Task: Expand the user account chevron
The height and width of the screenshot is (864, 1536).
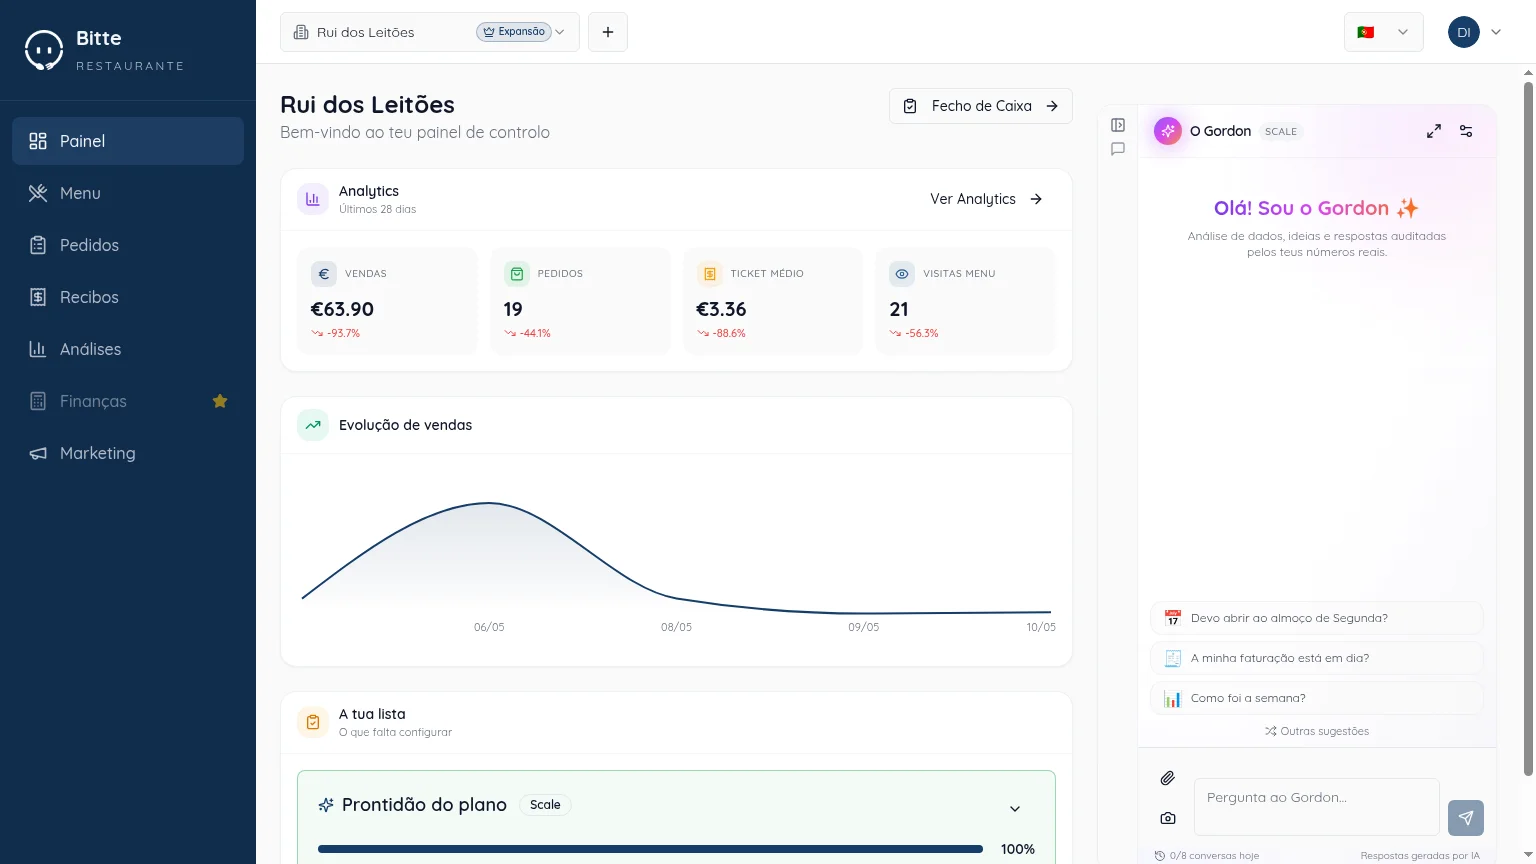Action: [x=1496, y=32]
